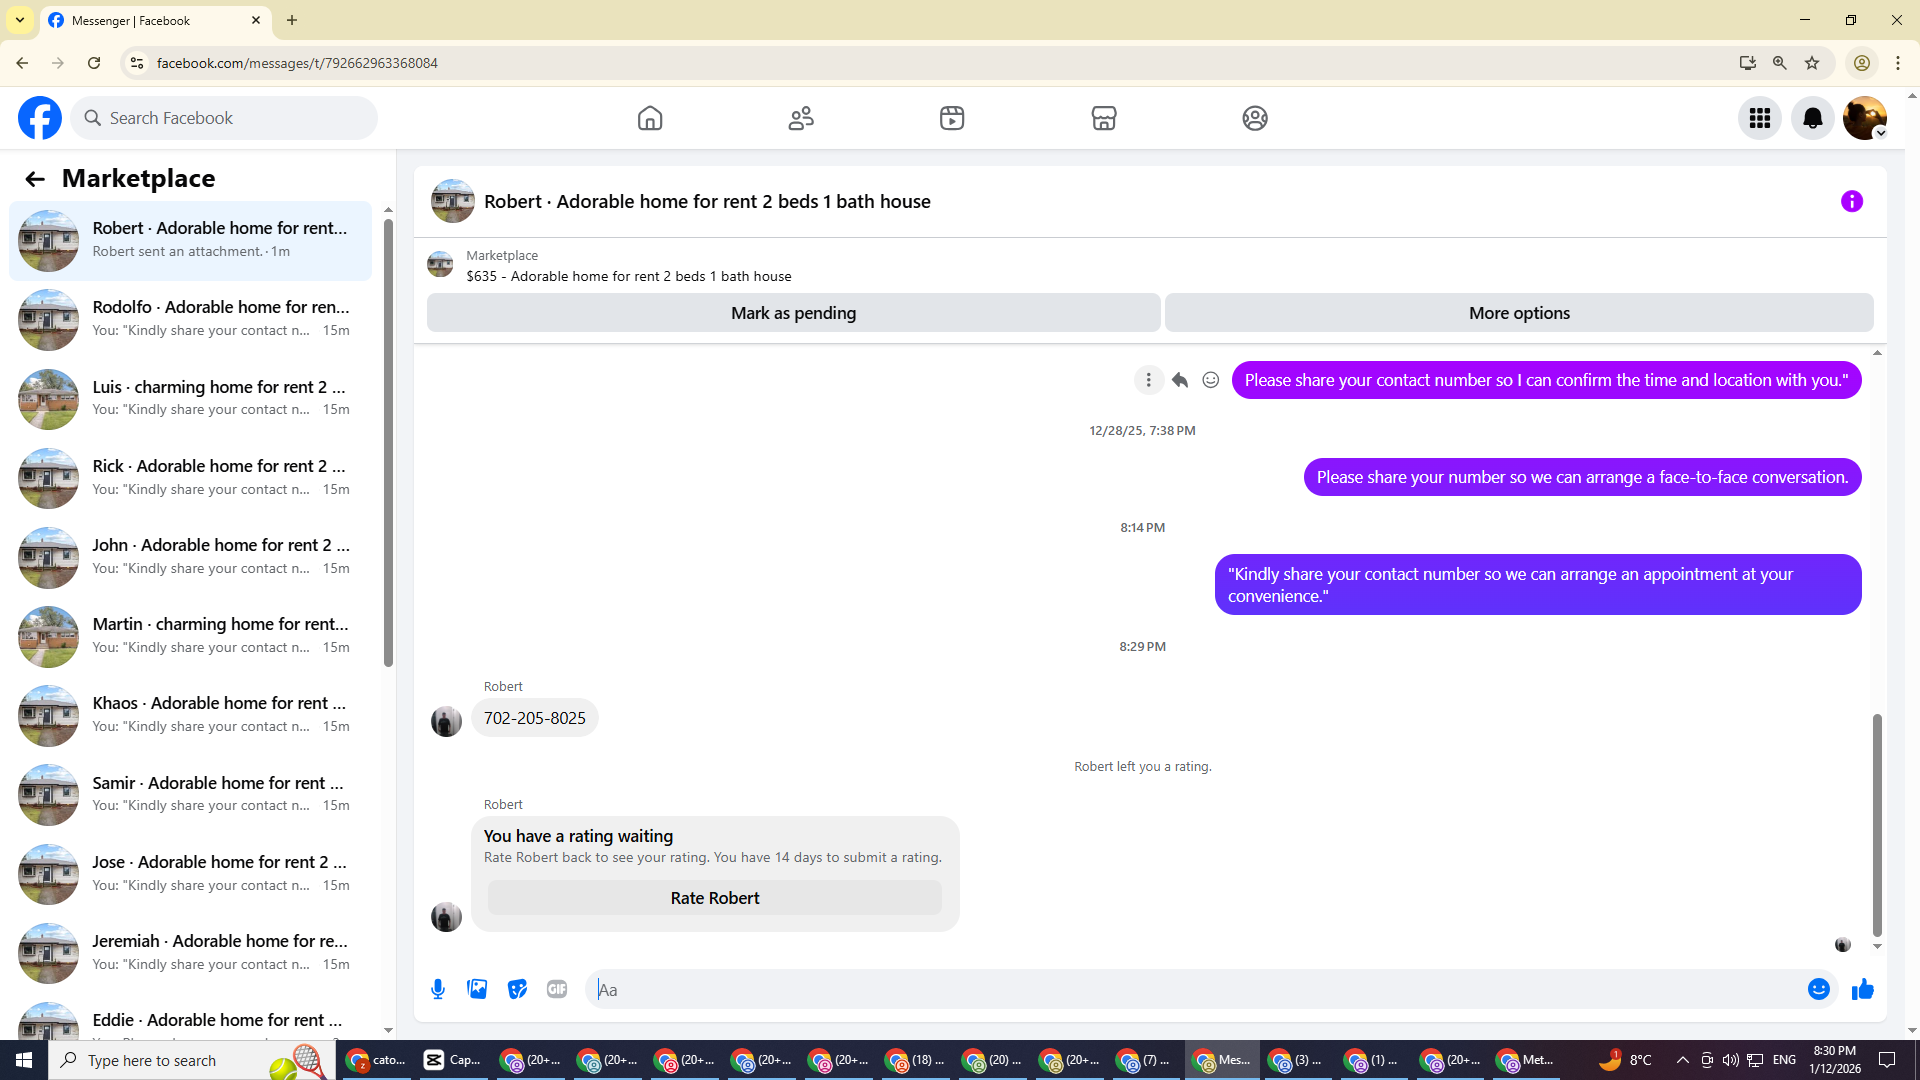
Task: Open More options for listing
Action: (x=1518, y=313)
